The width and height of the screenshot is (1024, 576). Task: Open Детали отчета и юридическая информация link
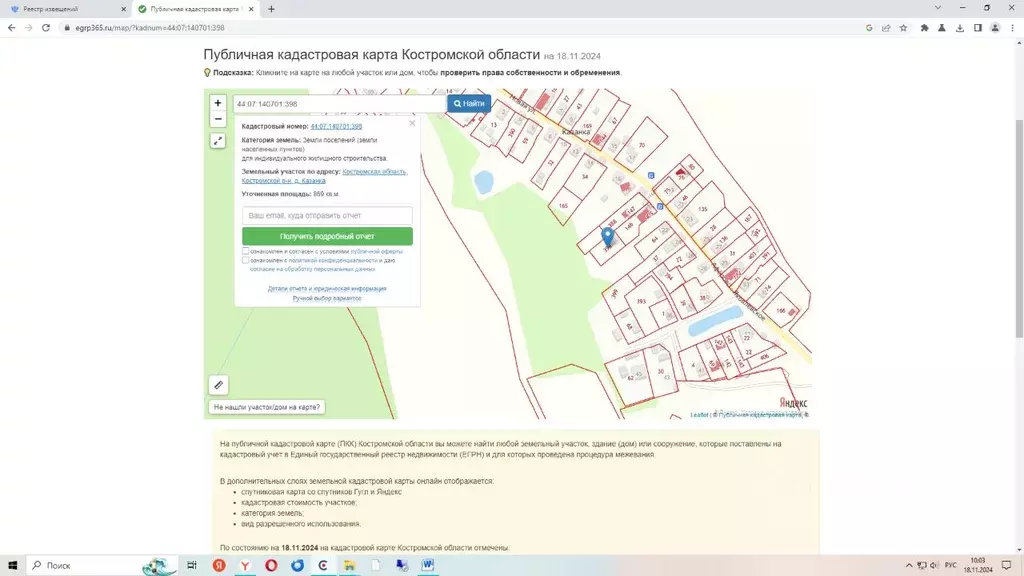[327, 288]
